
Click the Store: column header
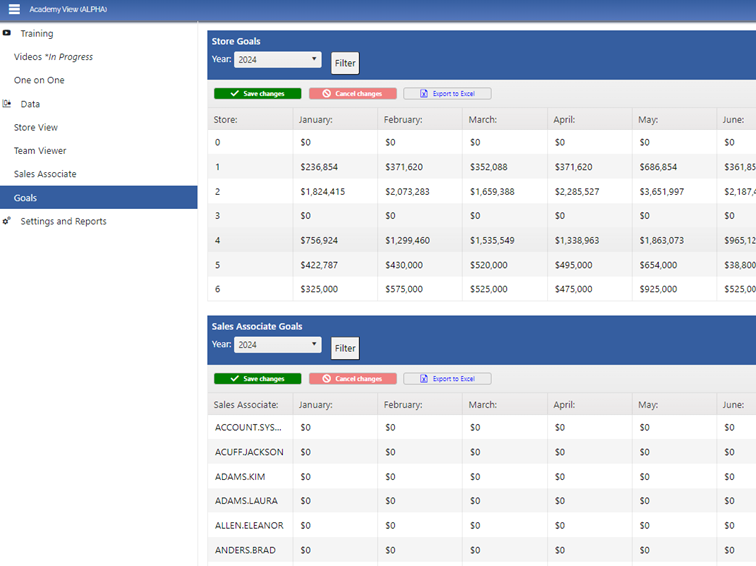pyautogui.click(x=250, y=120)
